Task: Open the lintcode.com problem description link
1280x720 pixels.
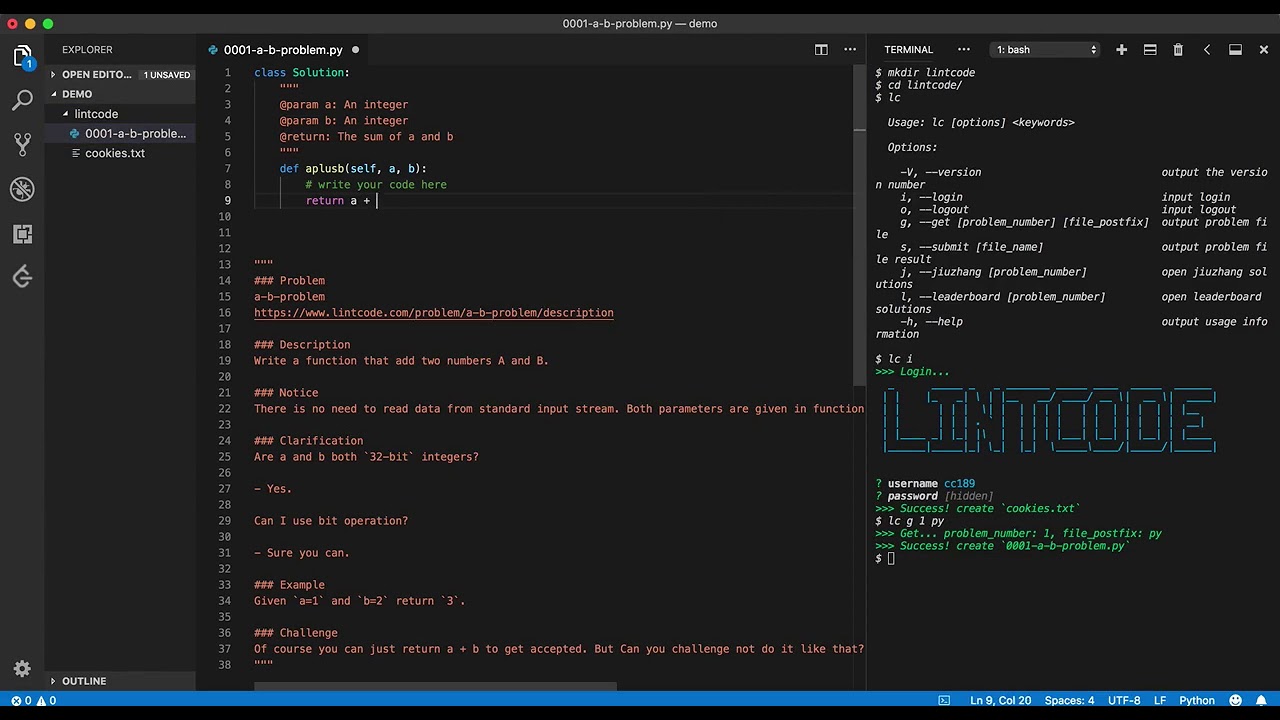Action: click(434, 313)
